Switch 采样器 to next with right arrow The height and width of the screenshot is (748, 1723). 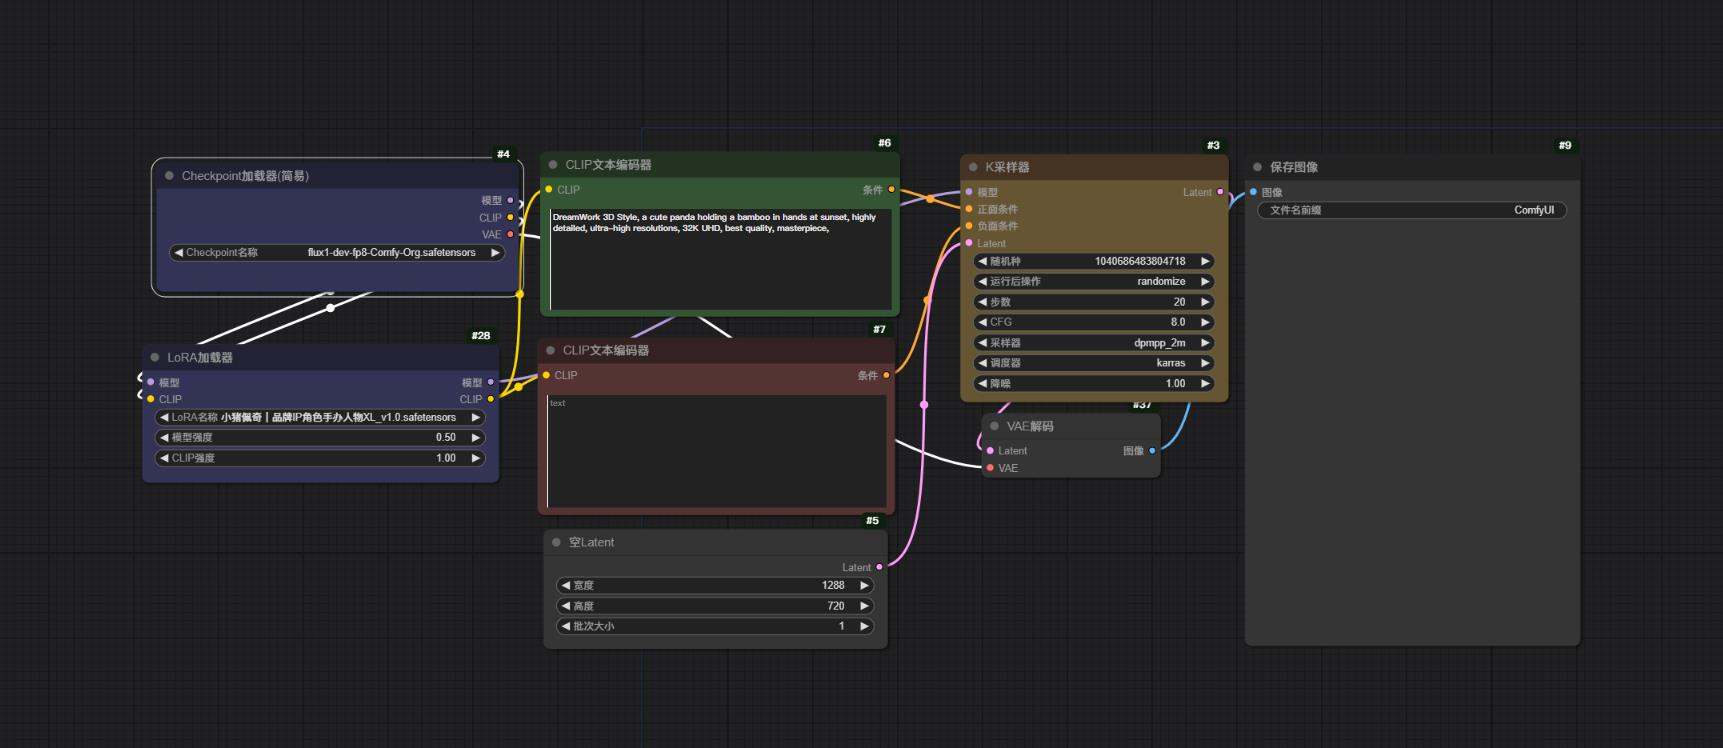point(1205,343)
